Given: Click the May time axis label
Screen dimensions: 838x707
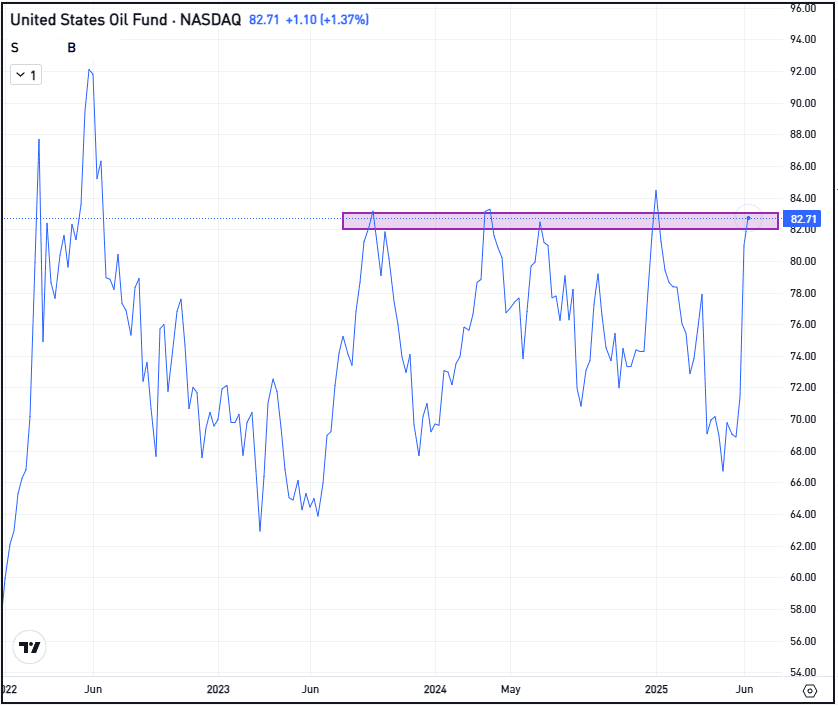Looking at the screenshot, I should [510, 689].
